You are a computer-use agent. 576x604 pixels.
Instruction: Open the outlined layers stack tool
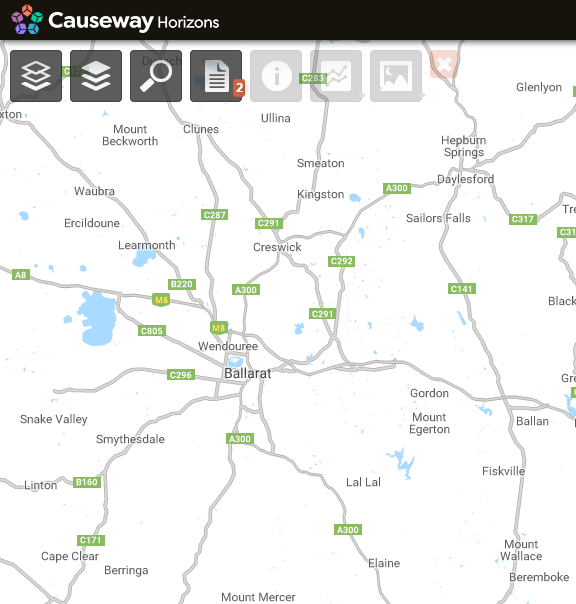[36, 76]
